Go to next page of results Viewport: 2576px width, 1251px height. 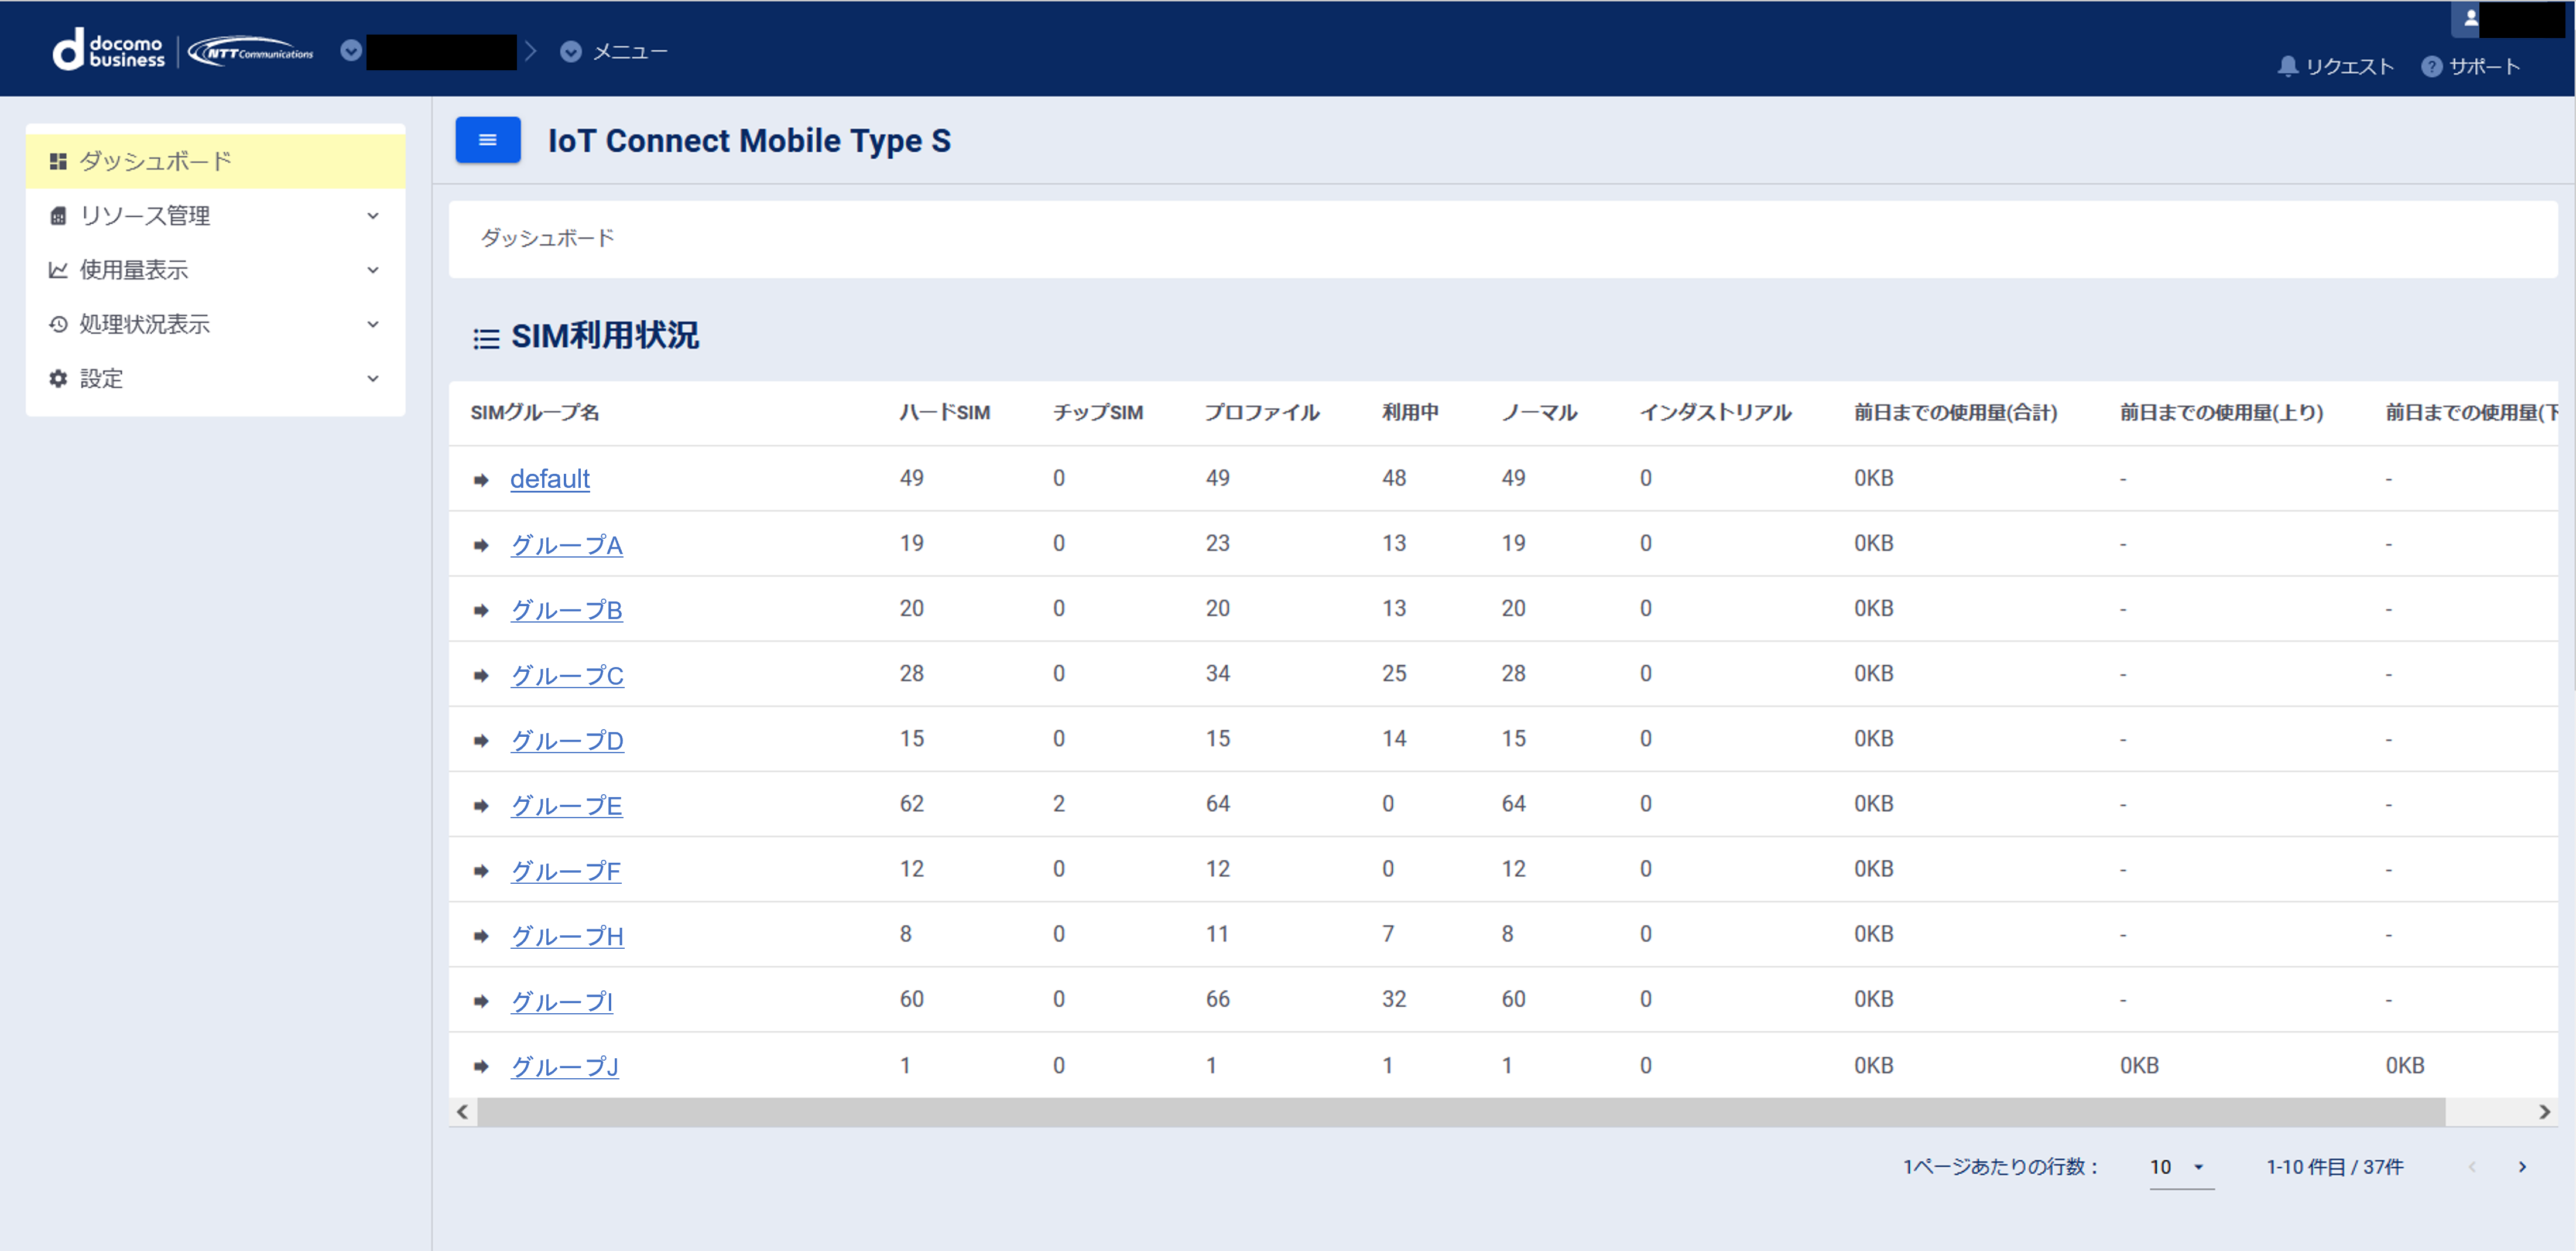click(x=2522, y=1167)
